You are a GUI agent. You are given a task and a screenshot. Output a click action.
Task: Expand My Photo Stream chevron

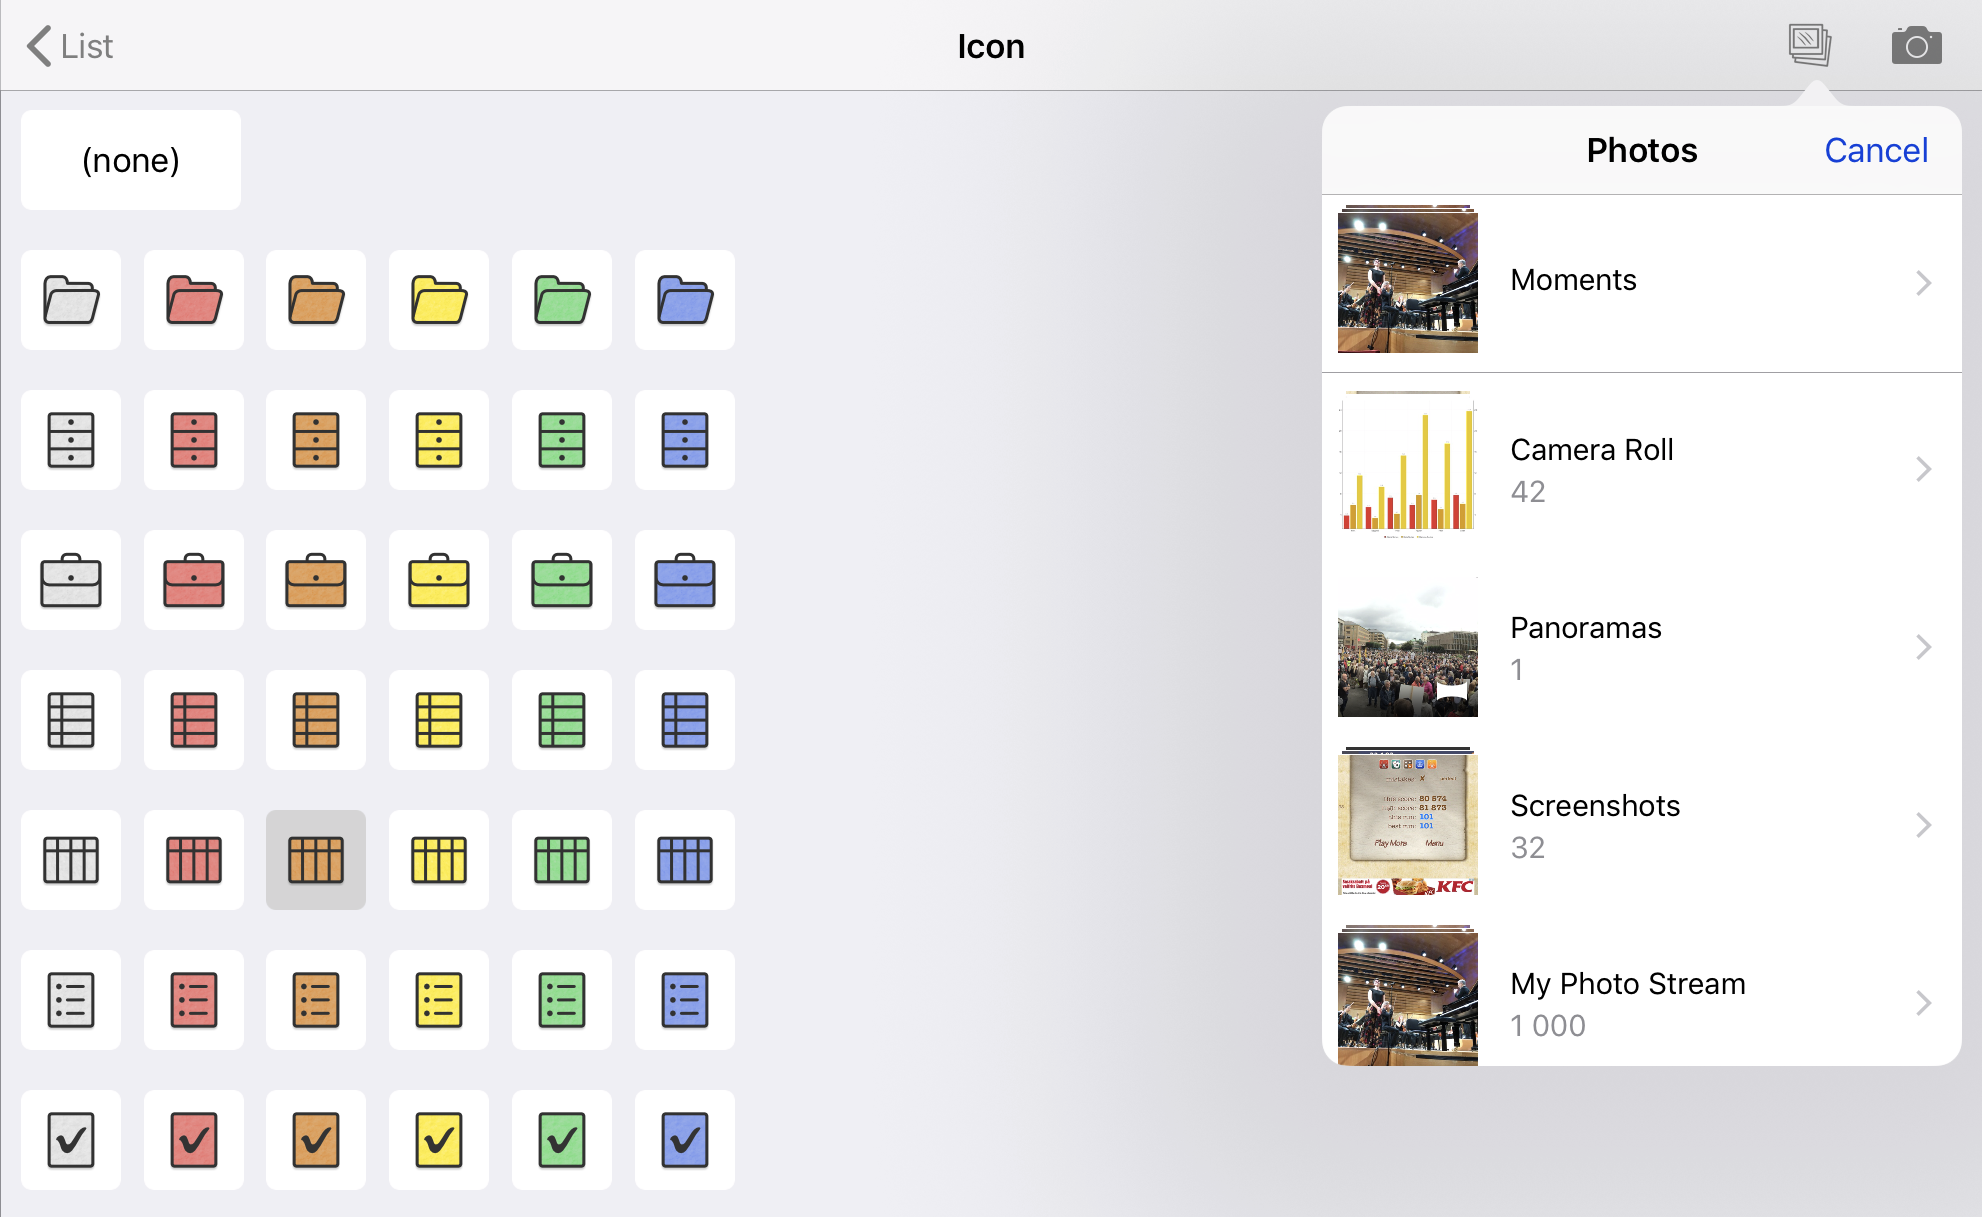pyautogui.click(x=1923, y=1003)
